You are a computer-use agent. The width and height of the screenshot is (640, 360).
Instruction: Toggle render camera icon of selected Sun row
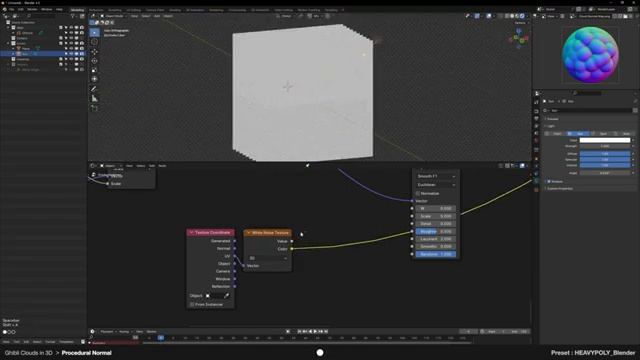click(x=81, y=54)
